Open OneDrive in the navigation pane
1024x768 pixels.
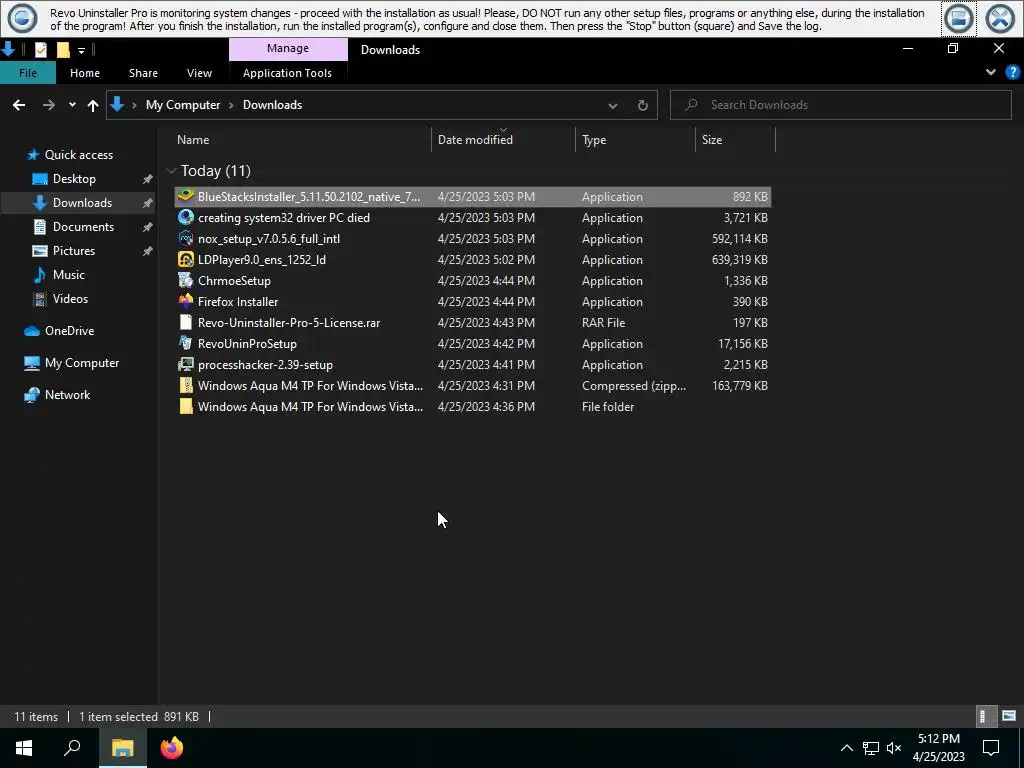(69, 331)
